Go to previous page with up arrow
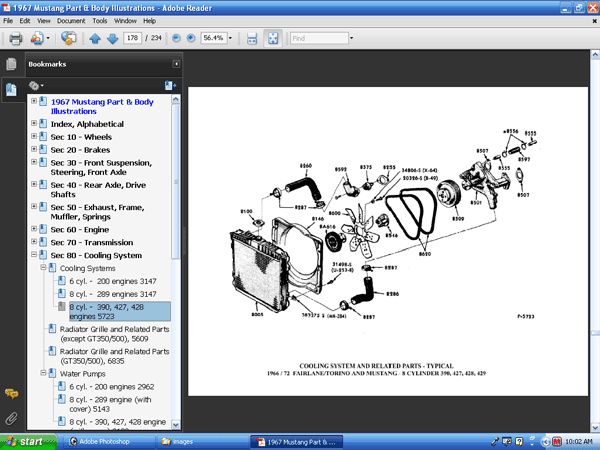The width and height of the screenshot is (600, 450). pyautogui.click(x=95, y=38)
